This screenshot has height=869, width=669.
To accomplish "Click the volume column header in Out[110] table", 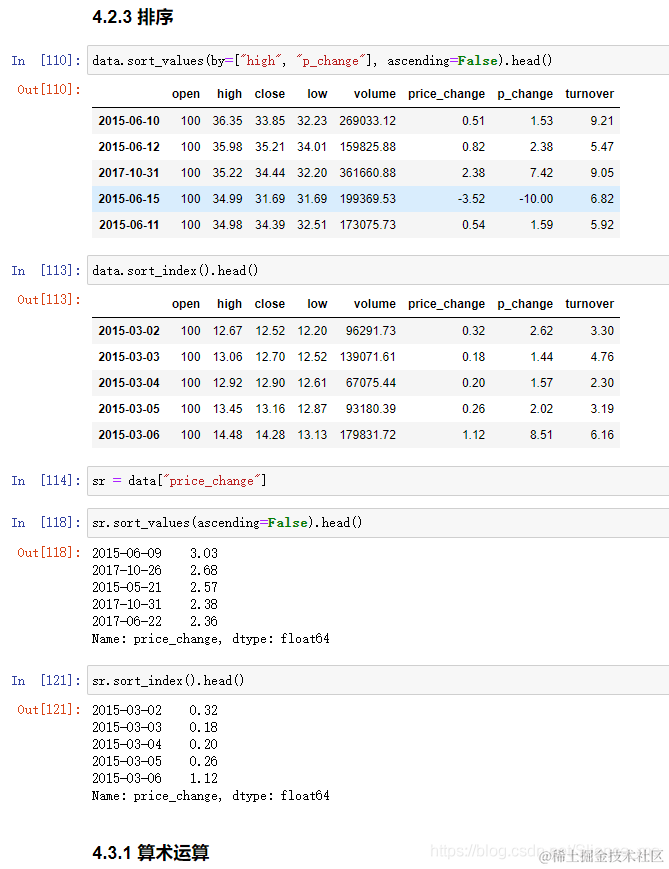I will pos(375,94).
